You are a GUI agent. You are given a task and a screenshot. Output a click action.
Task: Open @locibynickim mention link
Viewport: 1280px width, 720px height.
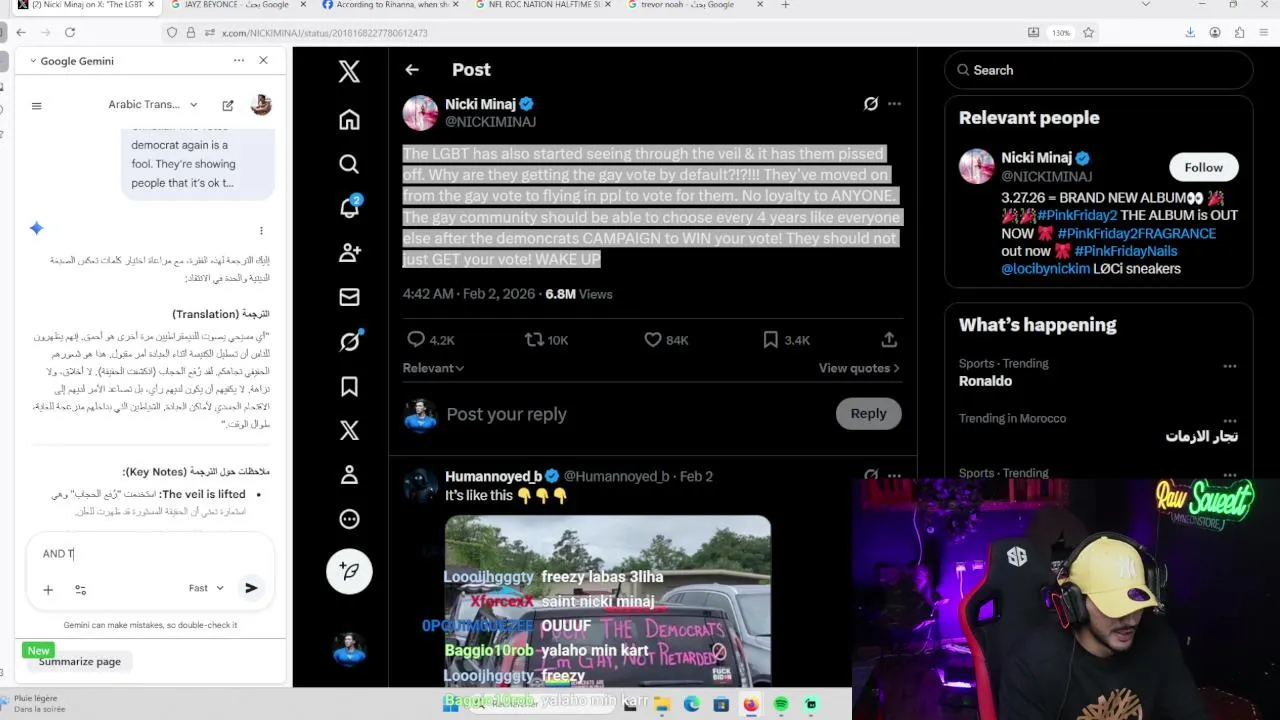(1046, 268)
